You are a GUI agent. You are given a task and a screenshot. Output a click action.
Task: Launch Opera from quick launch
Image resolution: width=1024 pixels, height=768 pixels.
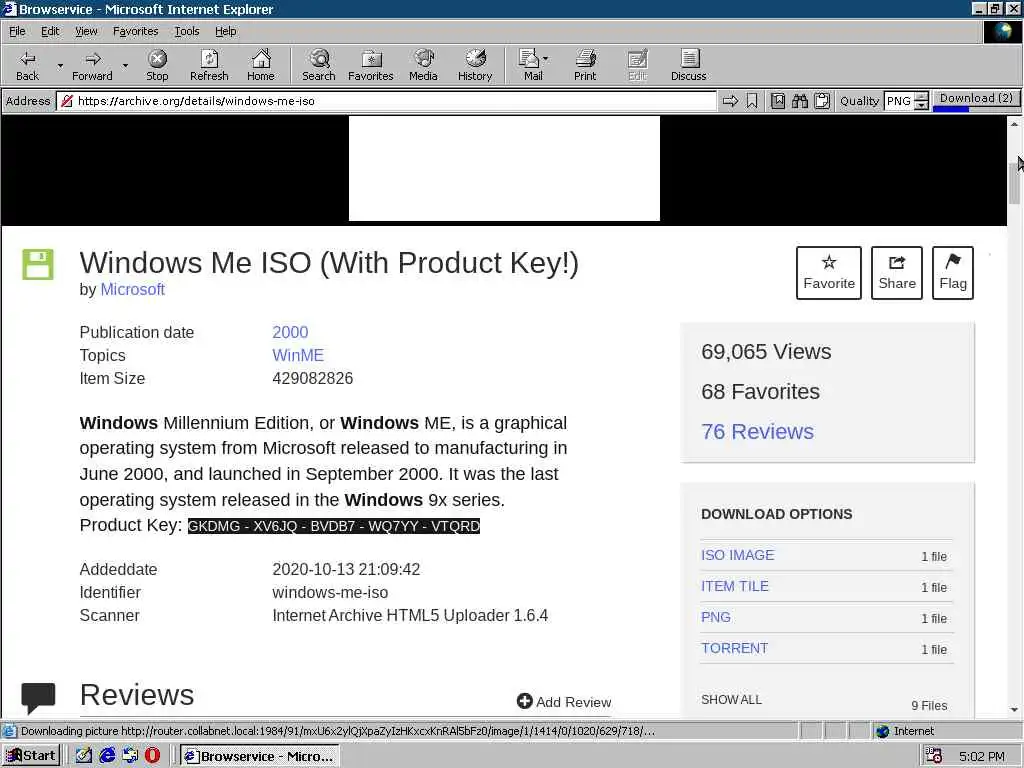pyautogui.click(x=152, y=756)
